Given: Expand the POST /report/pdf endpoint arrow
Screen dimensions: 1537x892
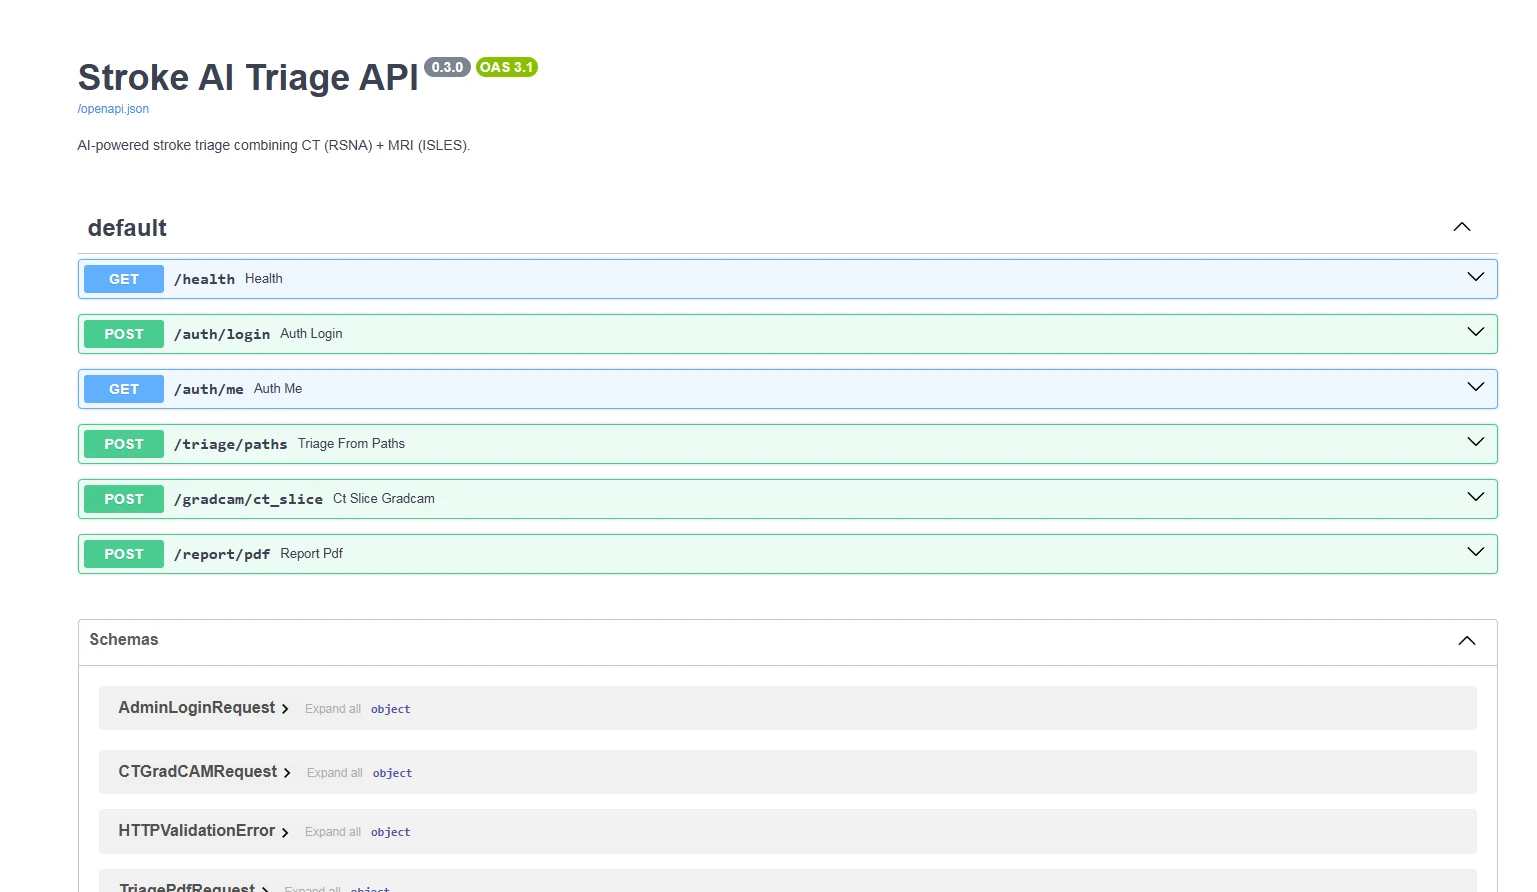Looking at the screenshot, I should tap(1476, 552).
